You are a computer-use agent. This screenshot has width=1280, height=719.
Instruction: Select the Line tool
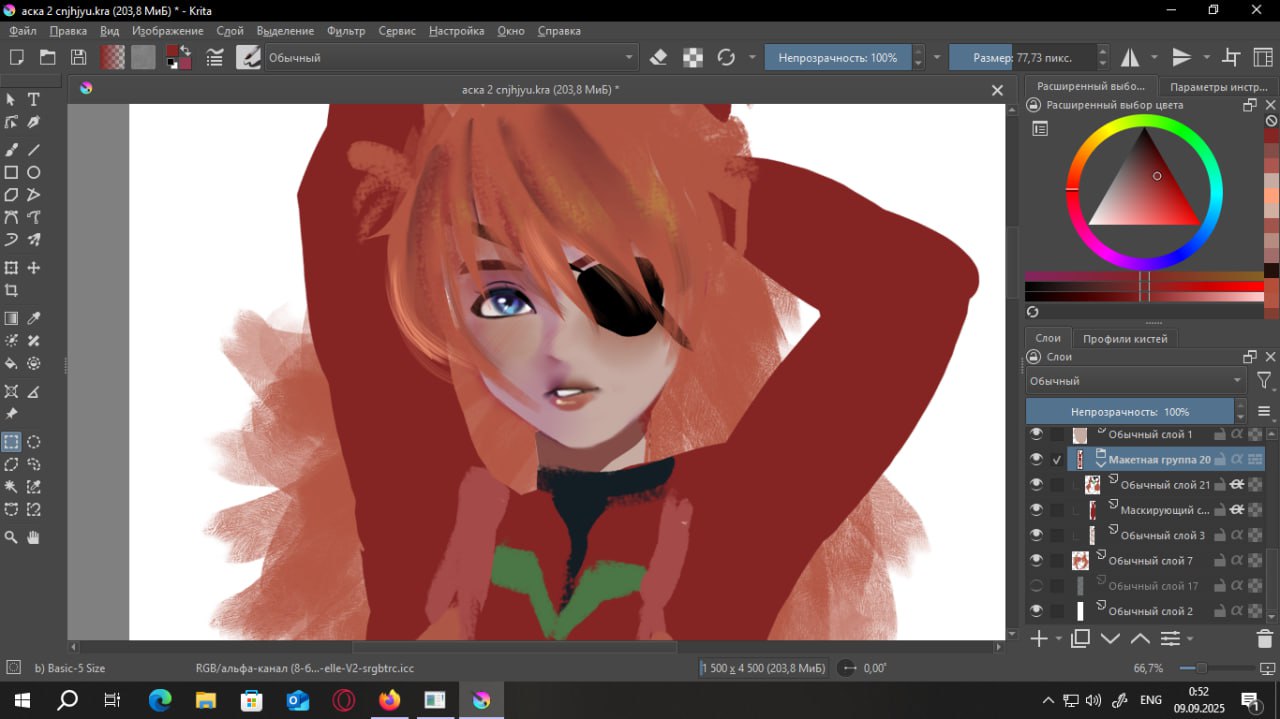click(33, 149)
